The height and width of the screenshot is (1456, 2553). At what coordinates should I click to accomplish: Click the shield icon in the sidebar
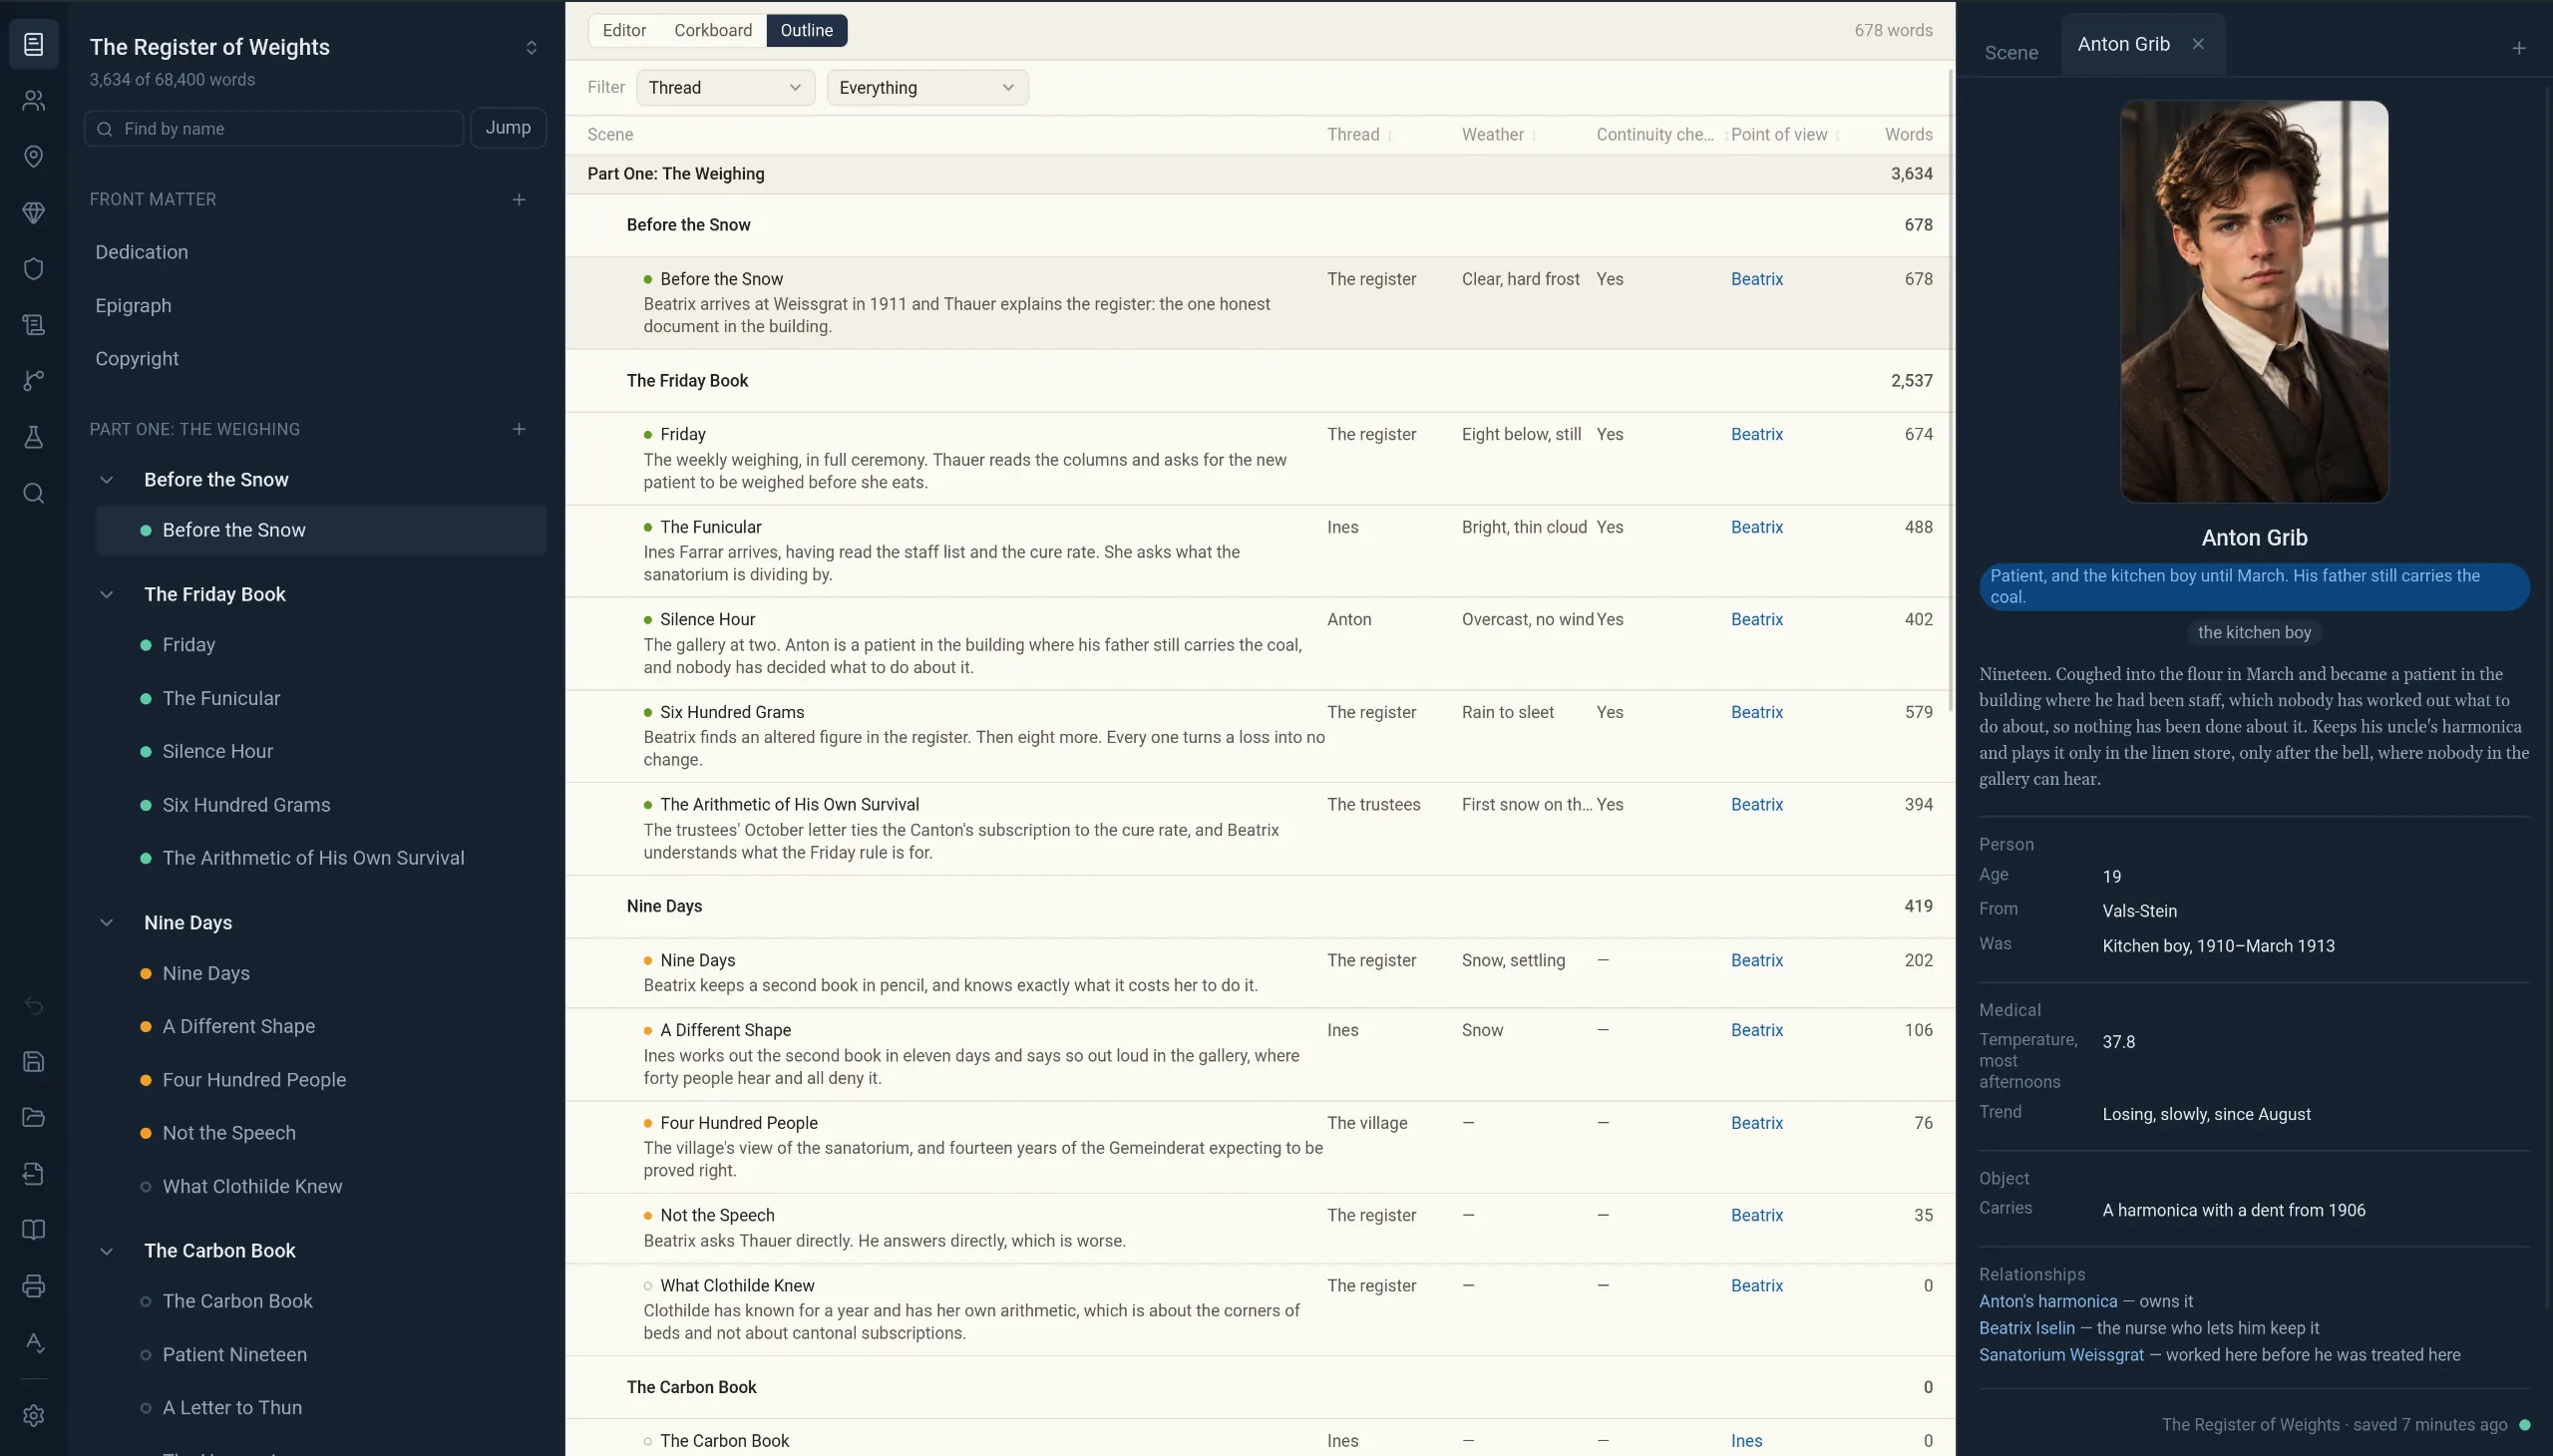[x=33, y=268]
